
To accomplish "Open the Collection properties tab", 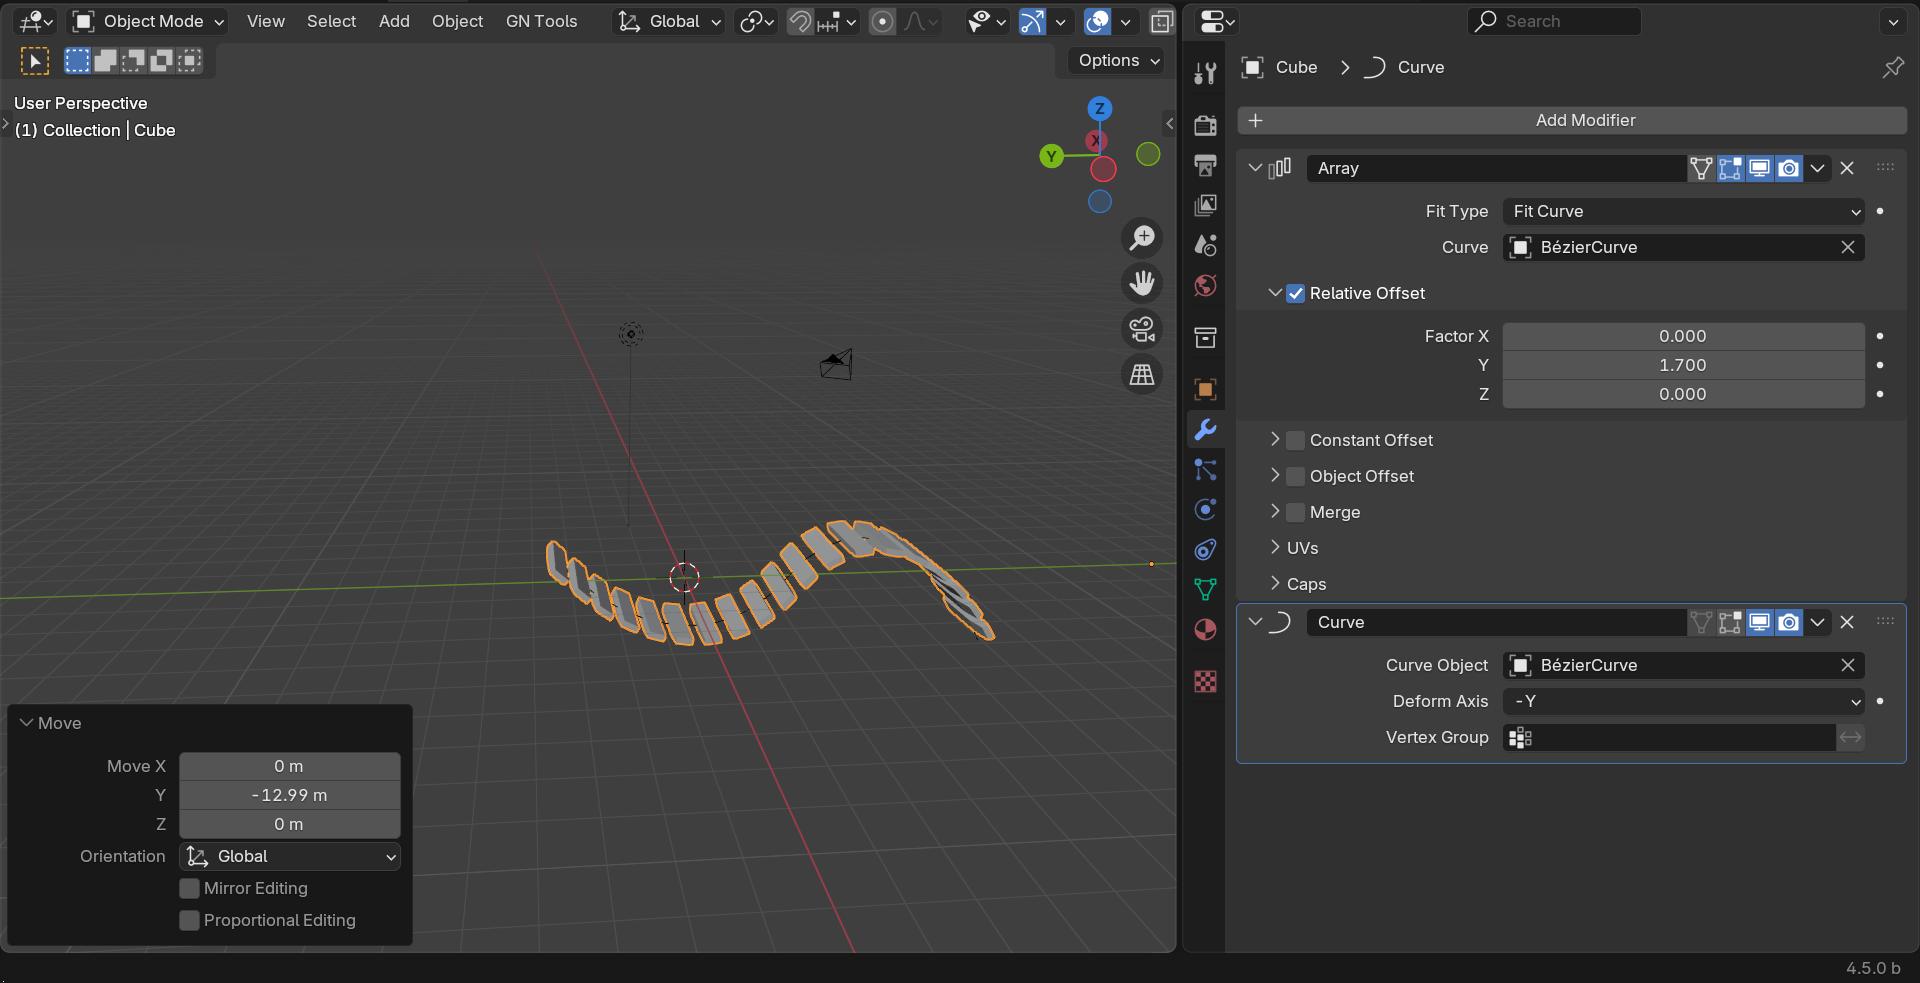I will (x=1205, y=337).
